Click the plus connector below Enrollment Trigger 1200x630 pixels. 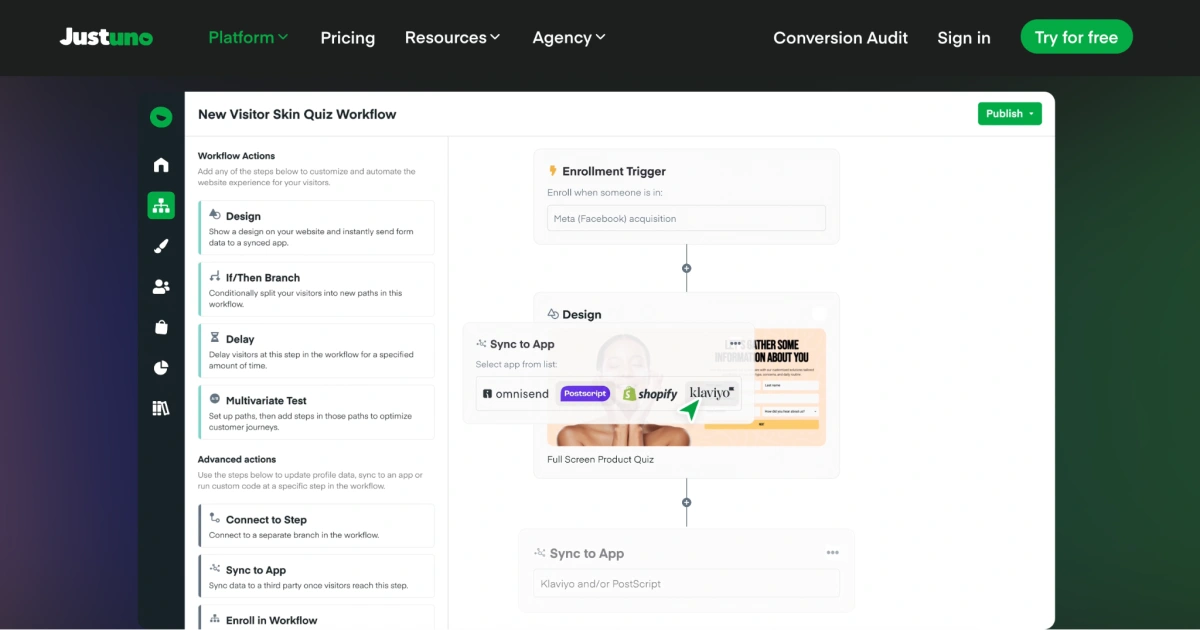pyautogui.click(x=686, y=268)
